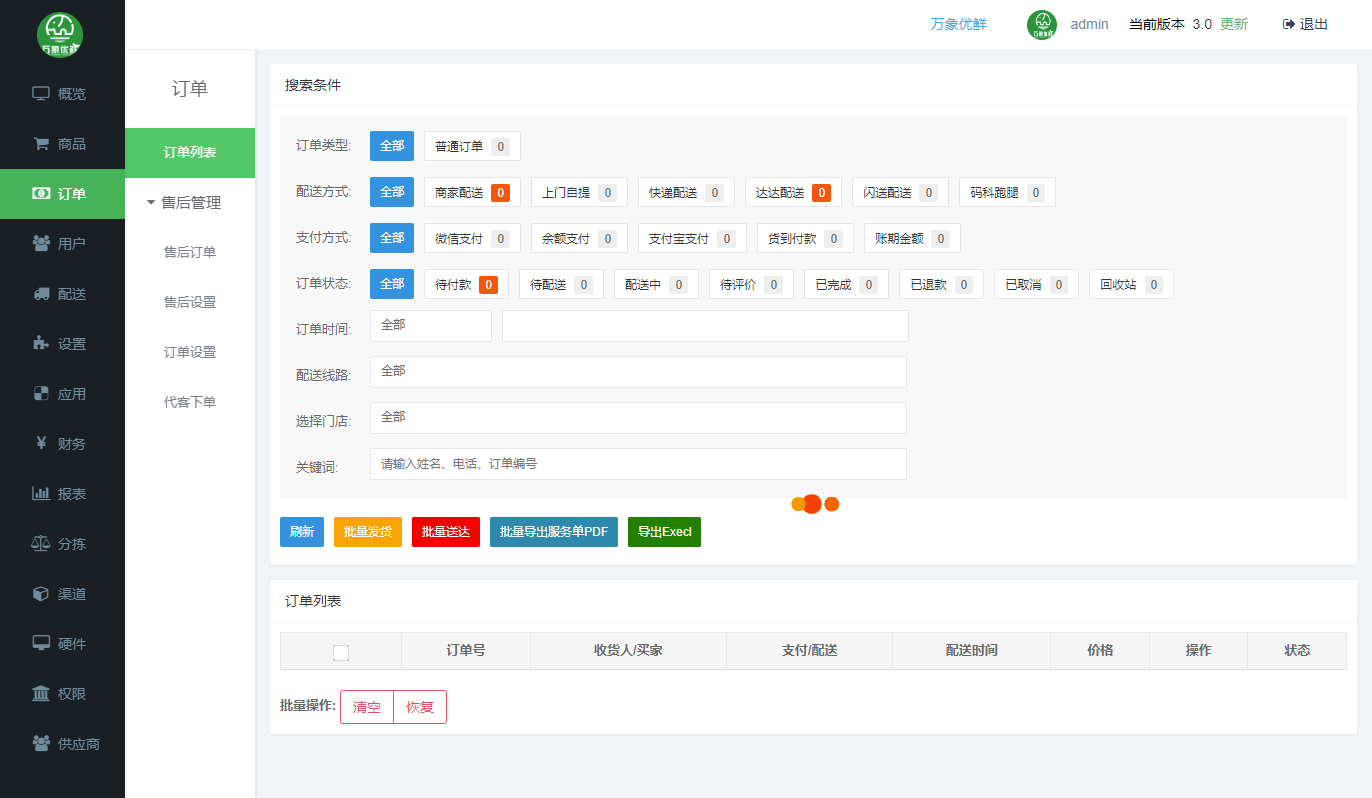The height and width of the screenshot is (798, 1372).
Task: Open 代客下单 in the submenu
Action: [x=190, y=403]
